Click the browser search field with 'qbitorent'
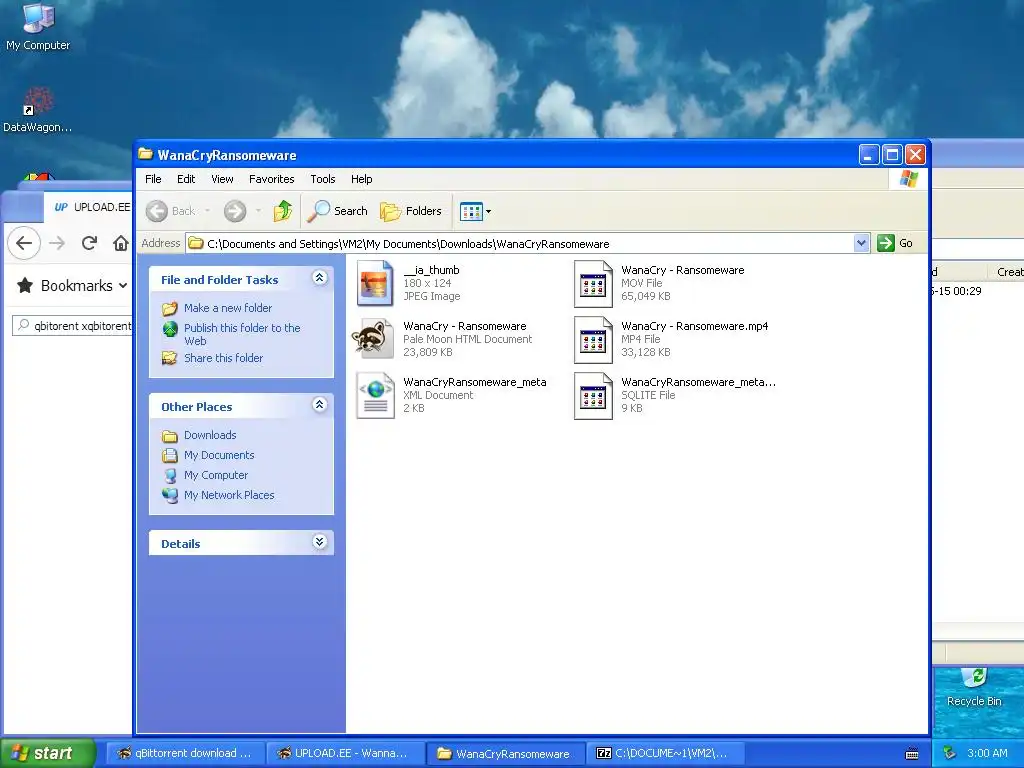Screen dimensions: 1024x768 pyautogui.click(x=73, y=325)
